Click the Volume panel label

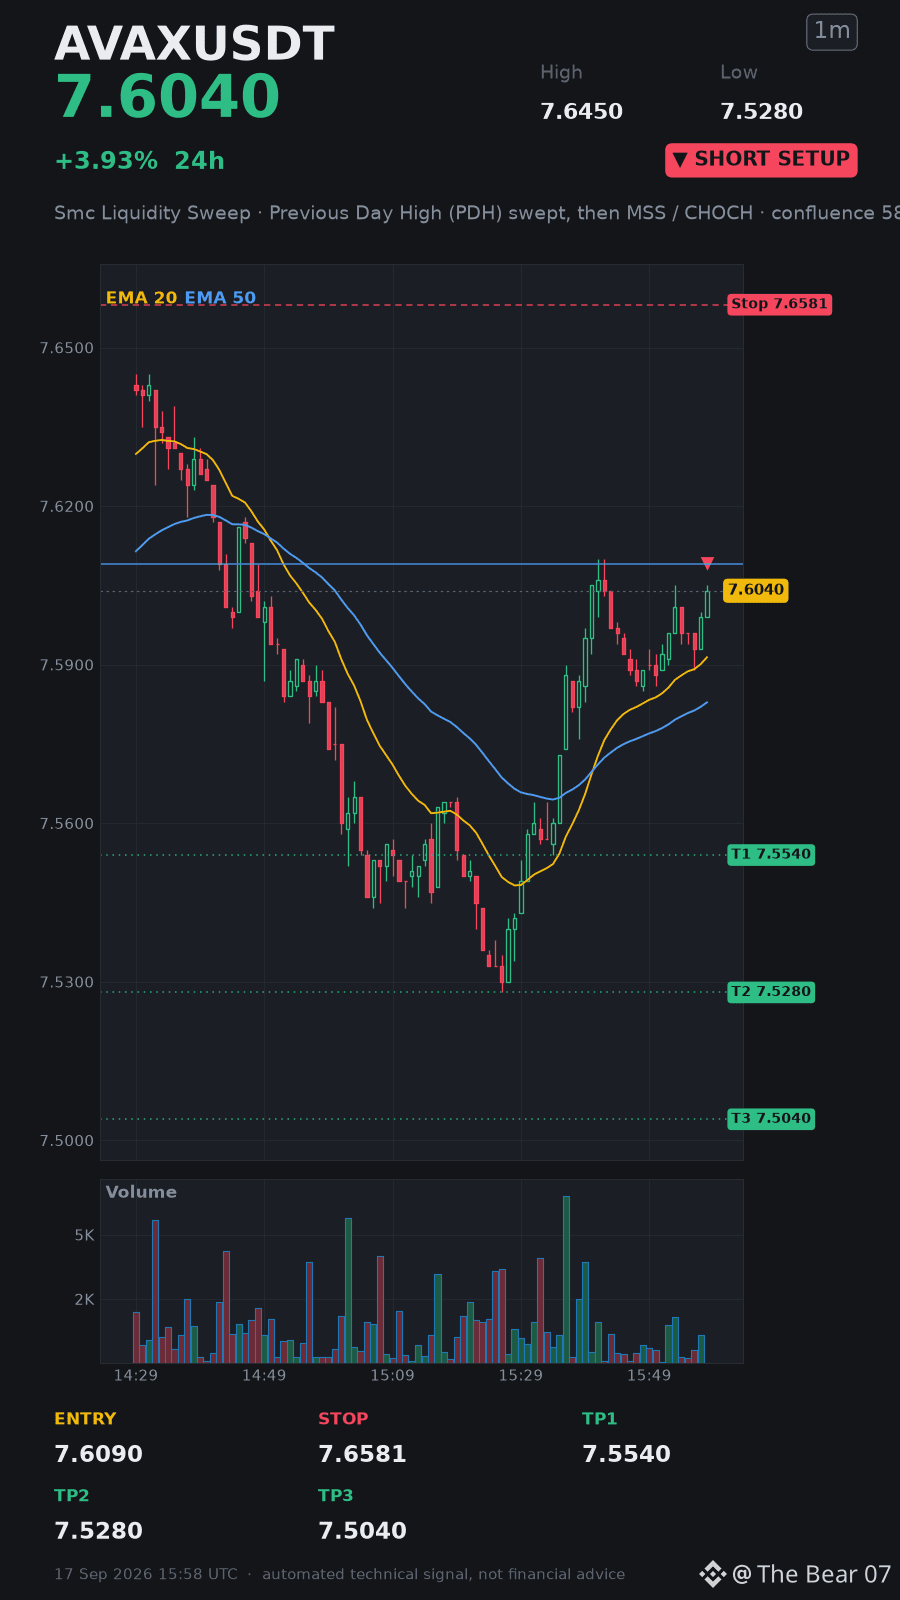click(x=141, y=1192)
